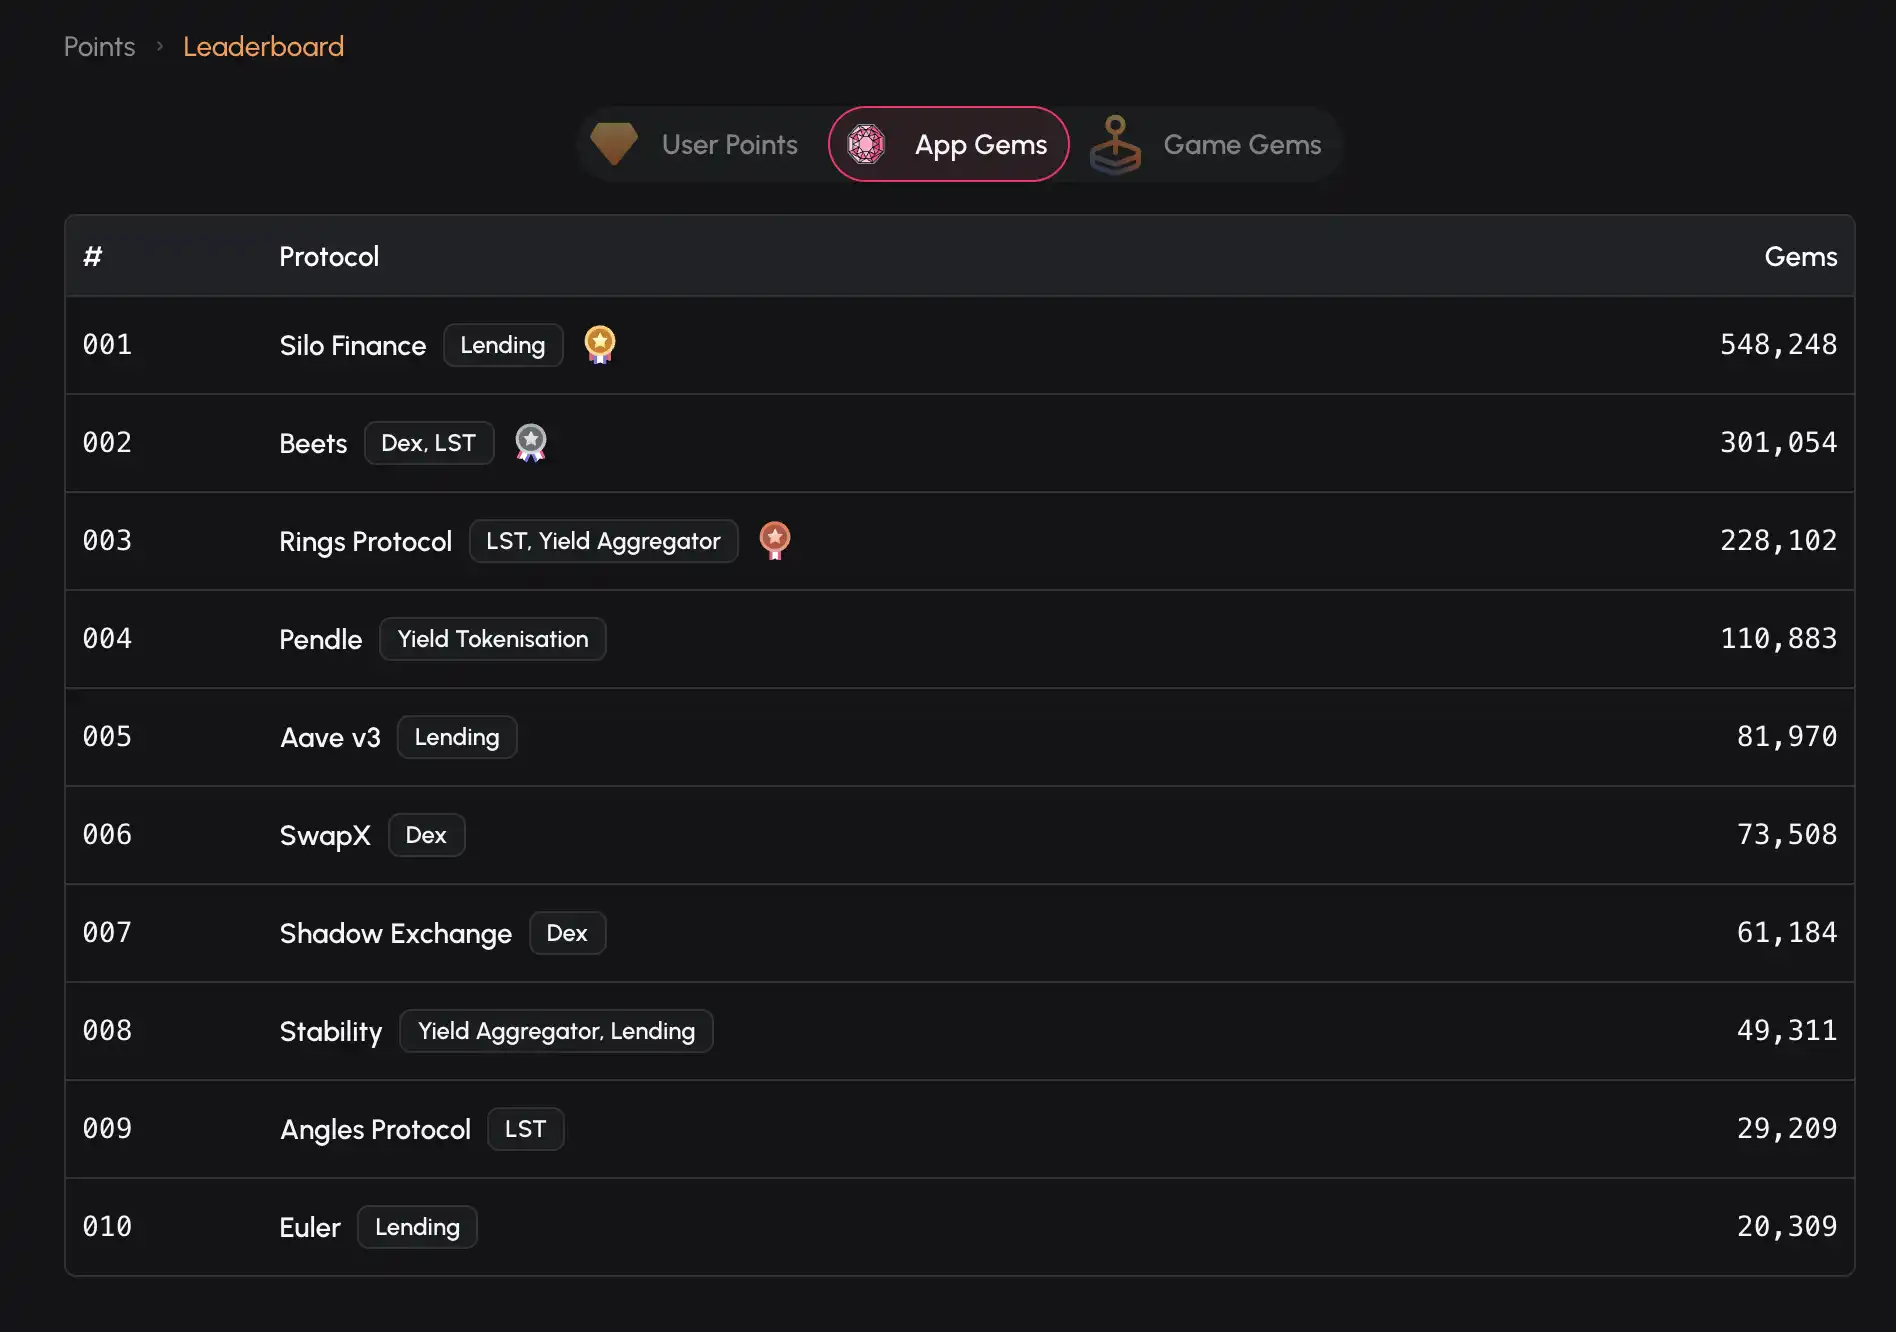Click the bronze medal beside Rings Protocol
Image resolution: width=1896 pixels, height=1332 pixels.
[x=775, y=540]
